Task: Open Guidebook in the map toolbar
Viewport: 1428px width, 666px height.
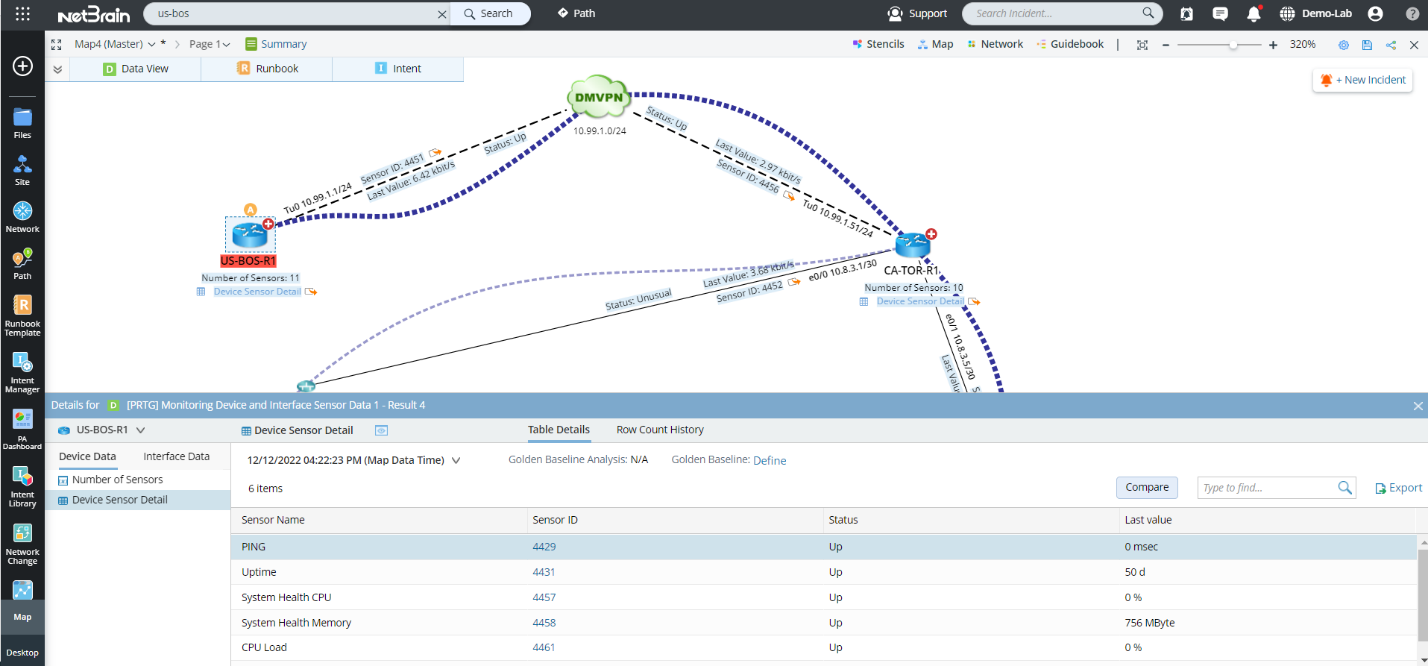Action: 1070,44
